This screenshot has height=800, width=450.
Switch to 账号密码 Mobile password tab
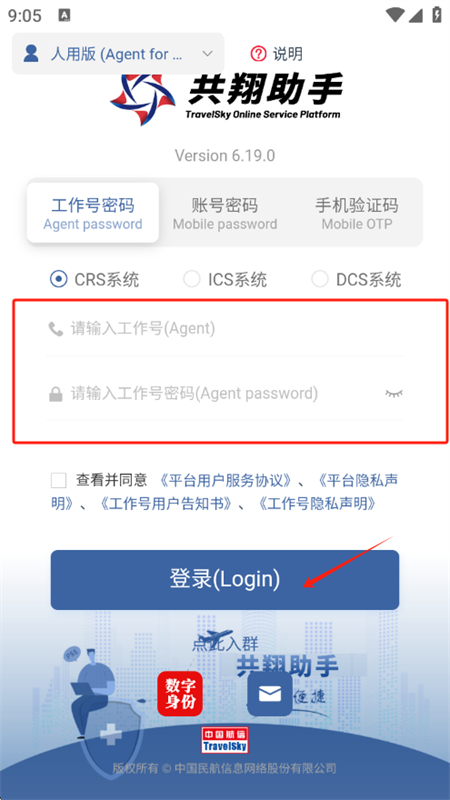[x=225, y=213]
